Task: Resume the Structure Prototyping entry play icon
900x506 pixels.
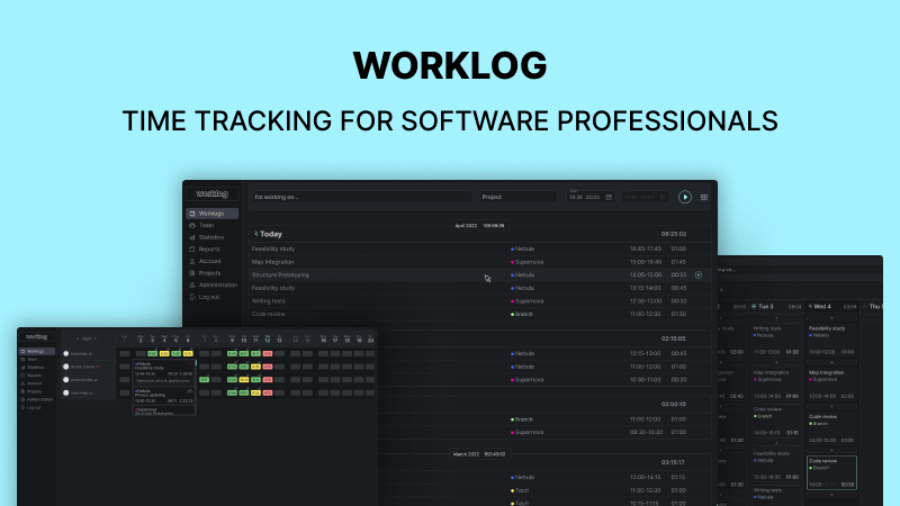Action: [x=698, y=275]
